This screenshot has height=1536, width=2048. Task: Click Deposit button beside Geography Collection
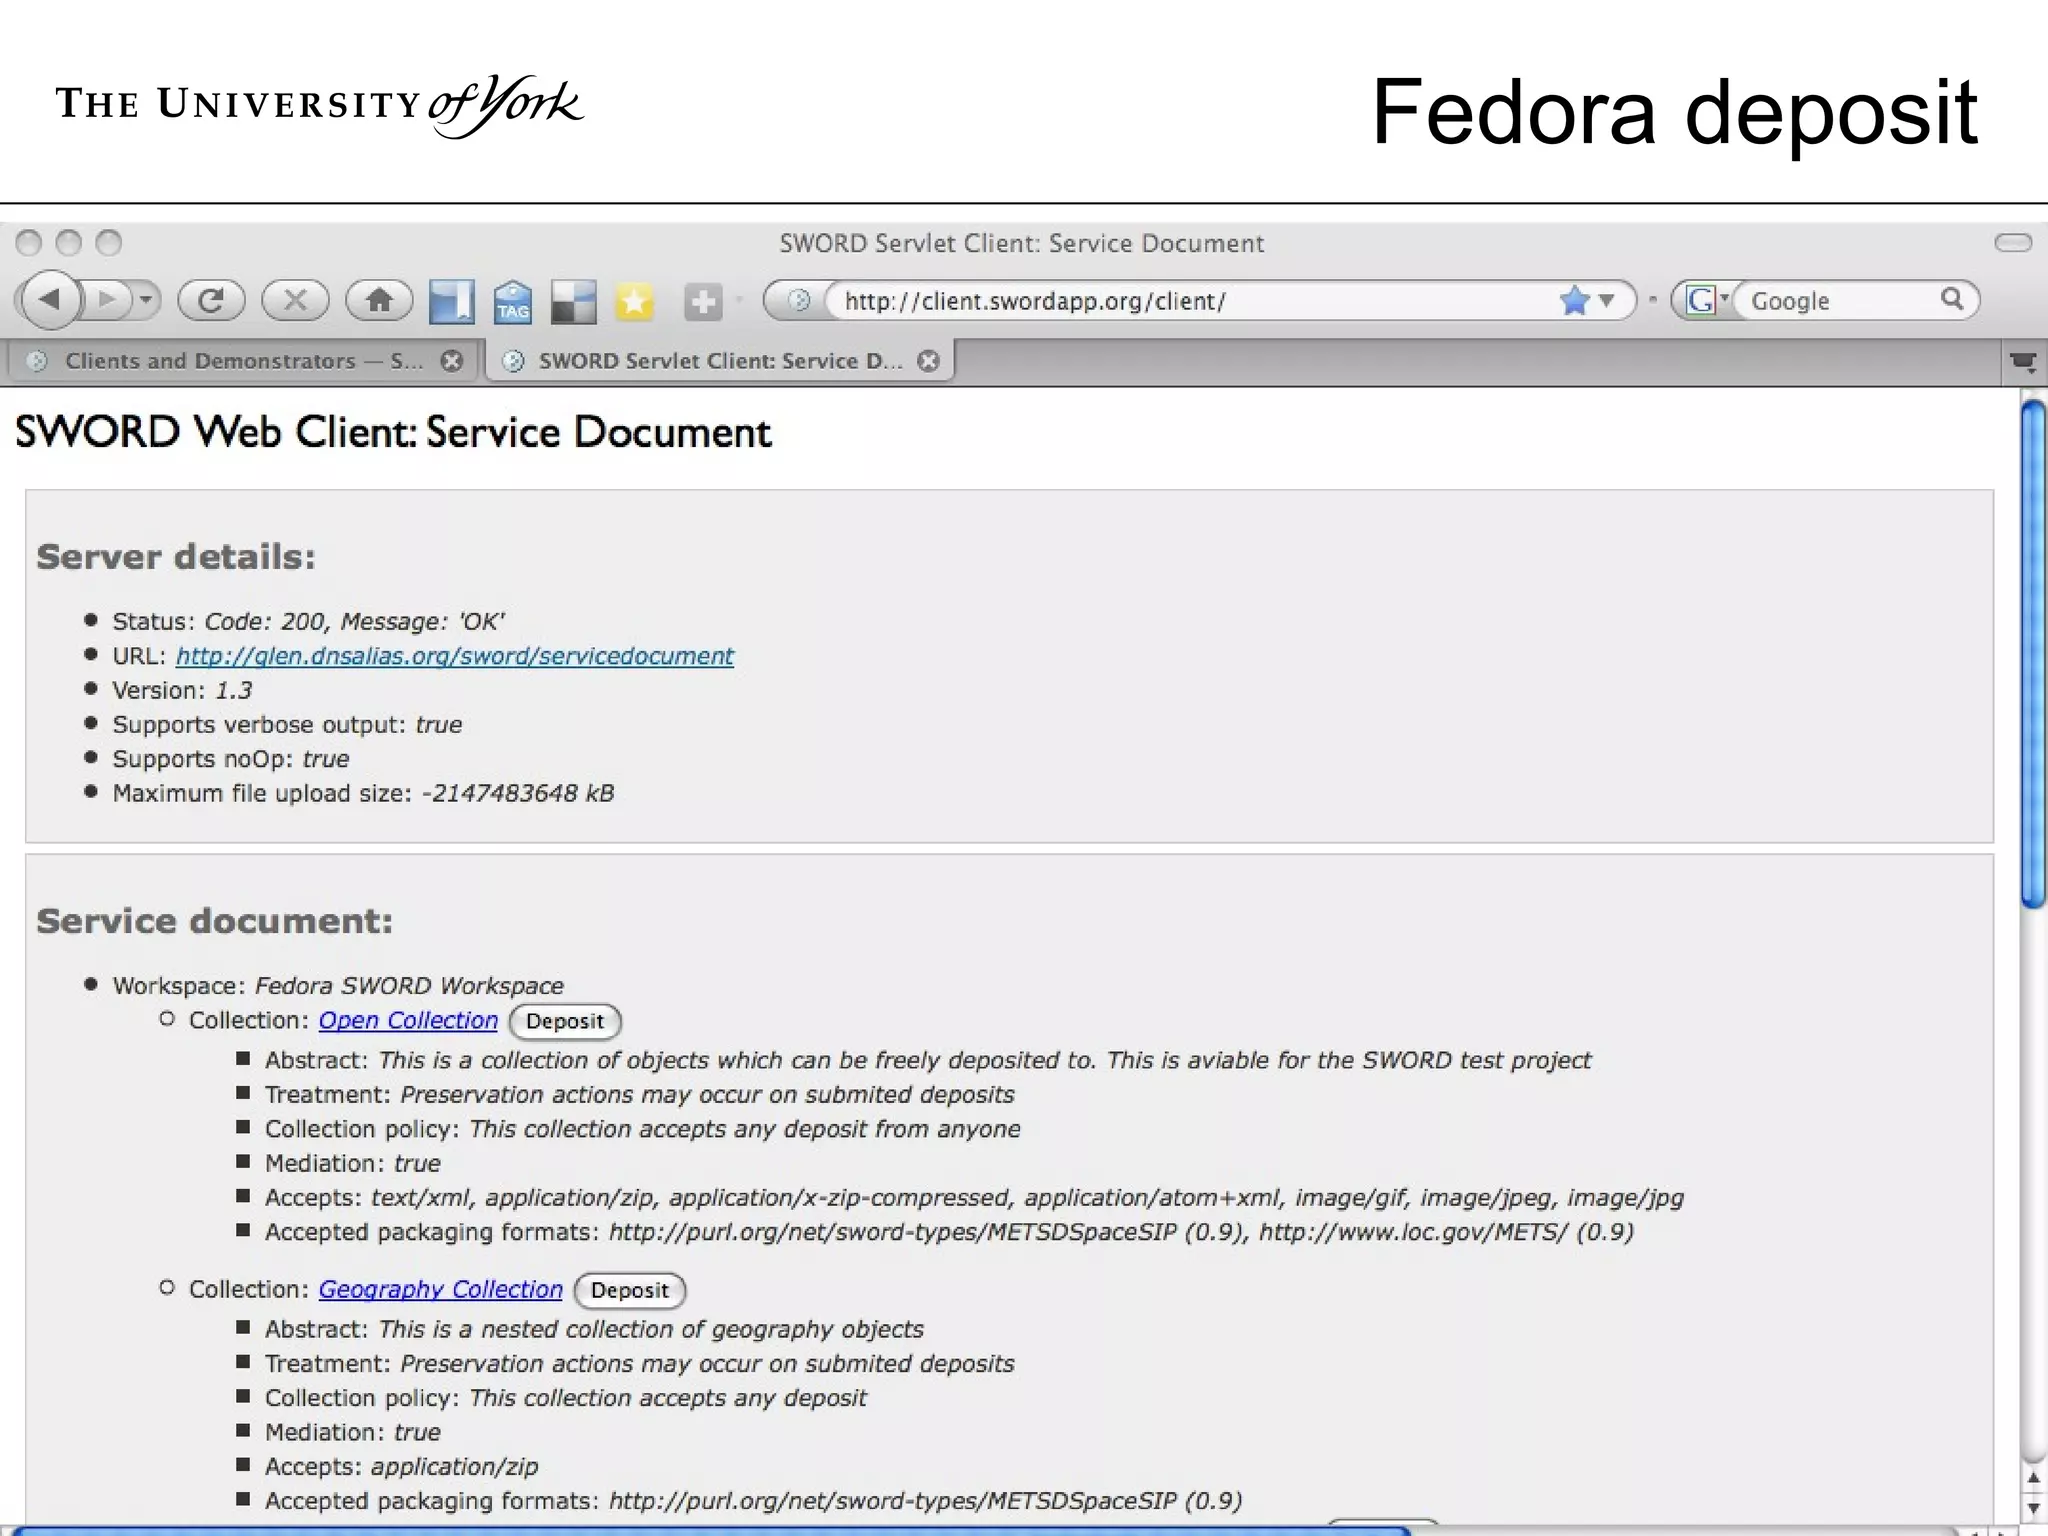(629, 1290)
